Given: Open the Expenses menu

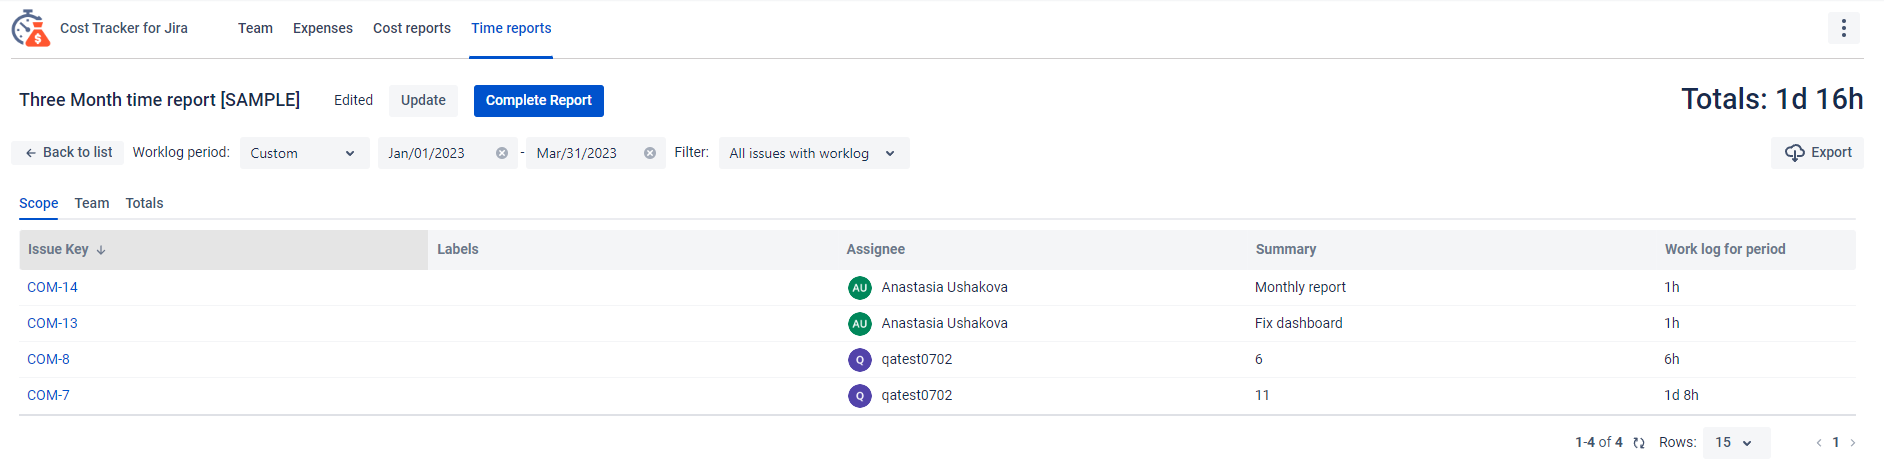Looking at the screenshot, I should 323,28.
